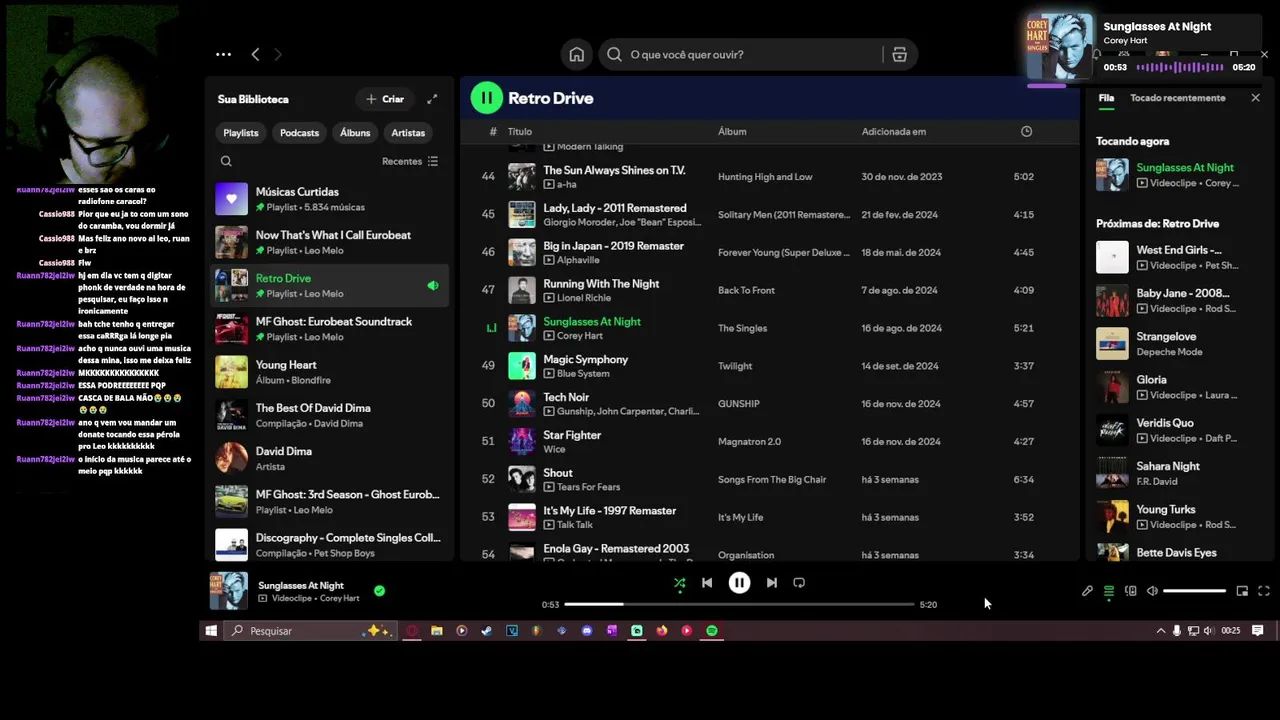Open the Recentes sort dropdown
1280x720 pixels.
click(x=410, y=161)
